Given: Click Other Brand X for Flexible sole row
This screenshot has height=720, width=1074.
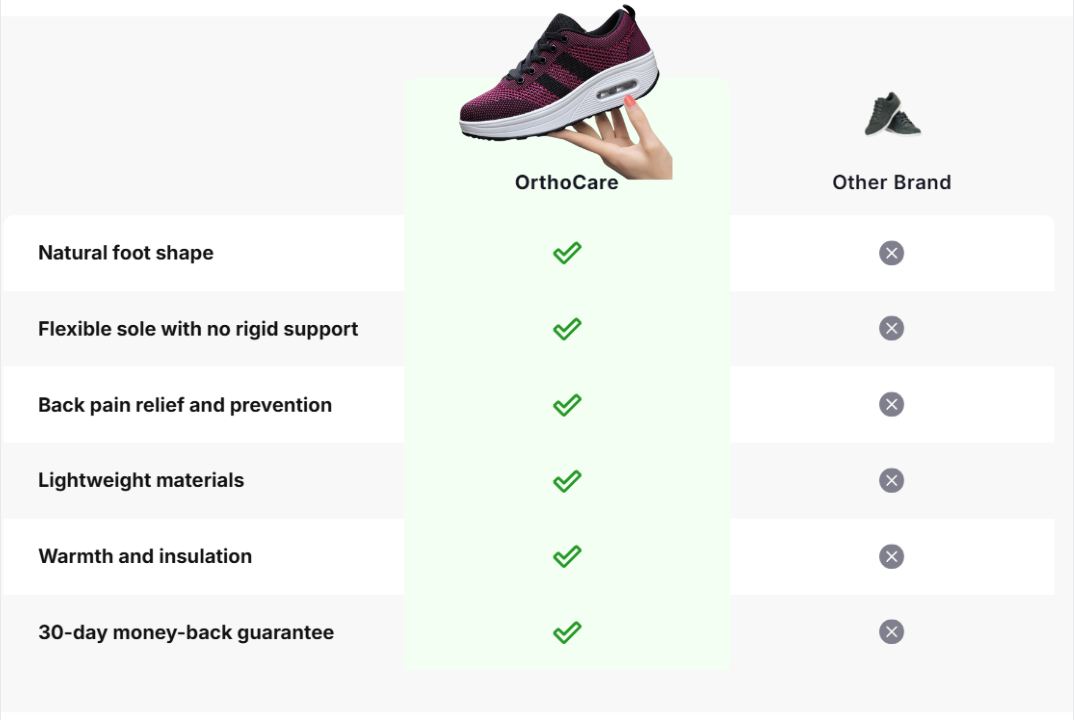Looking at the screenshot, I should 891,328.
